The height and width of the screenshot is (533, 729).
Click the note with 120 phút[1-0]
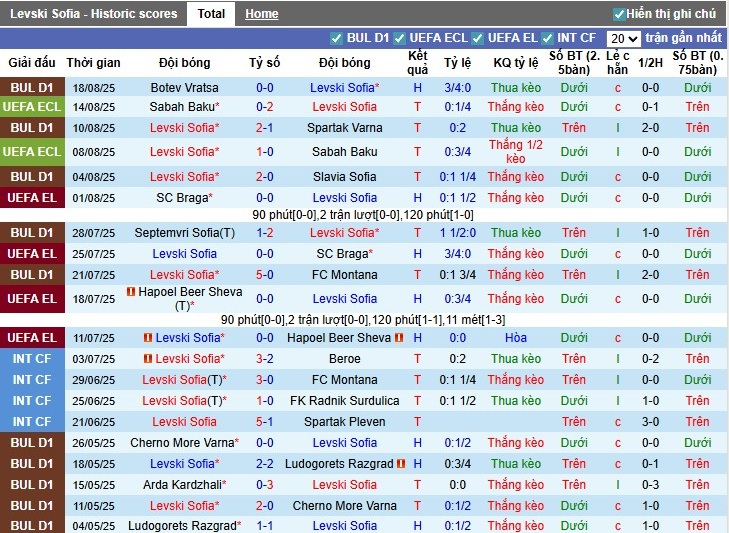[x=363, y=215]
